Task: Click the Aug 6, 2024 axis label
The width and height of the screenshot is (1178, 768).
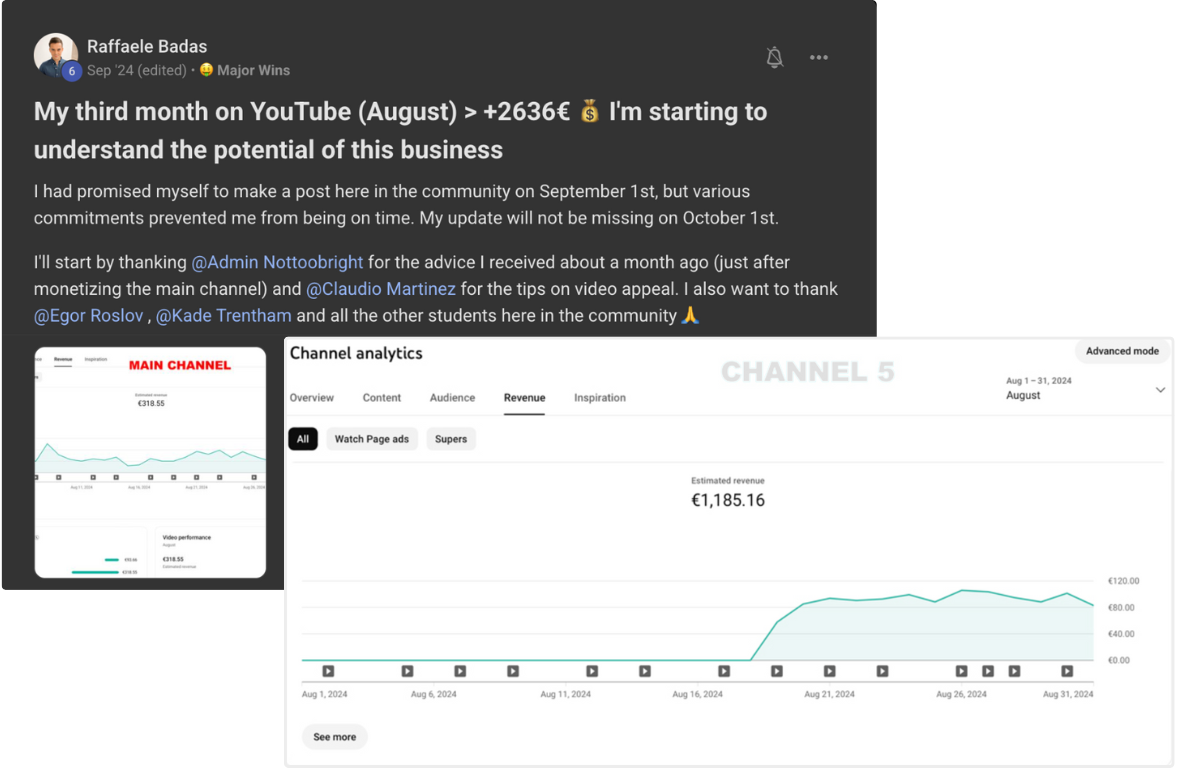Action: [433, 694]
